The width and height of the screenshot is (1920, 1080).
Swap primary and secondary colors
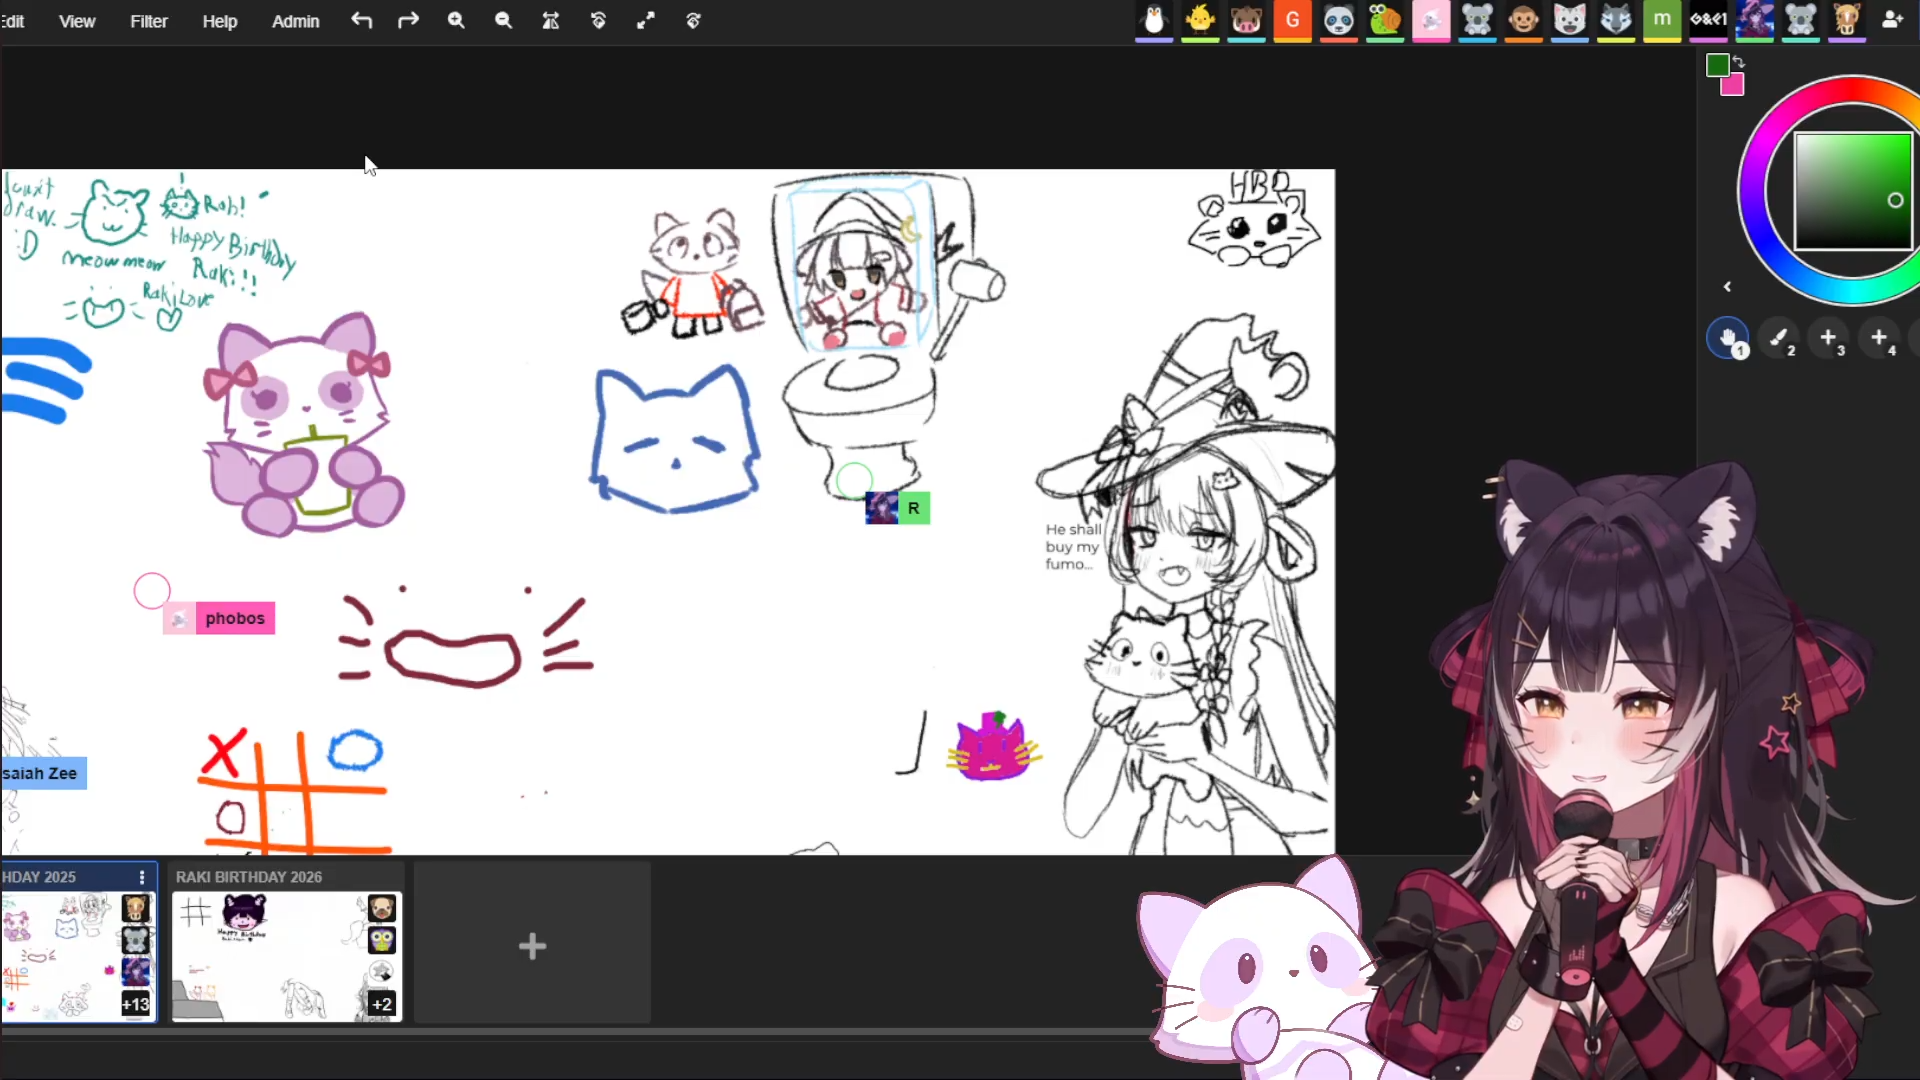[1739, 62]
